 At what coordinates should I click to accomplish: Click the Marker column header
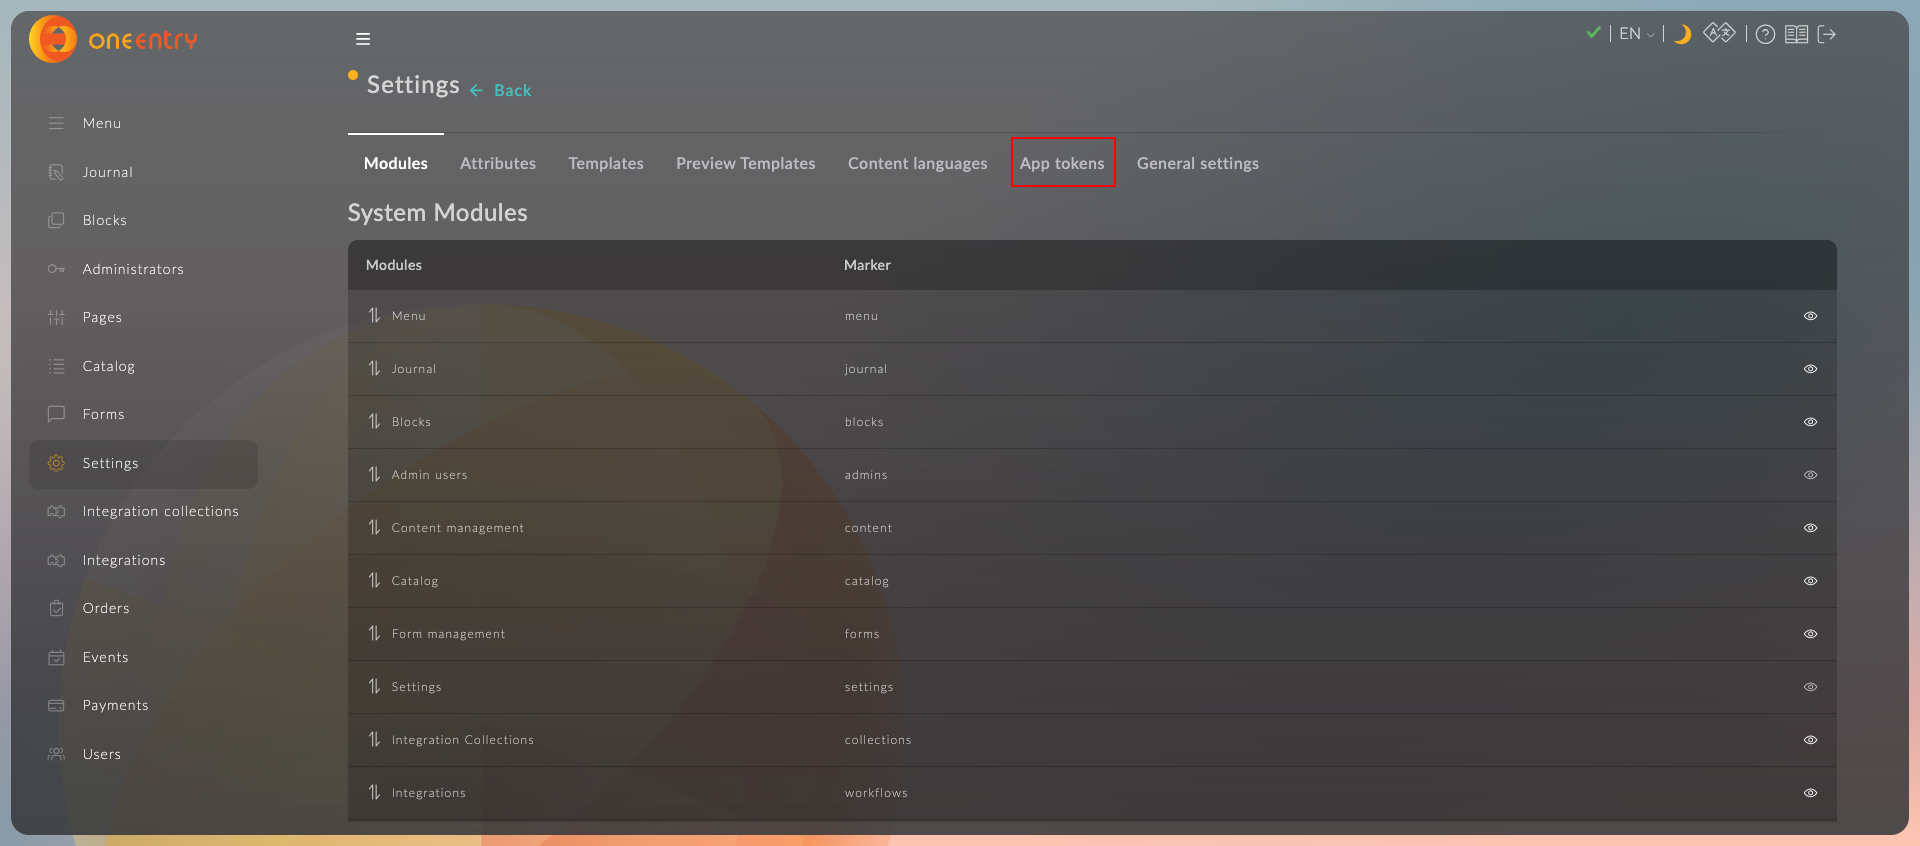867,265
